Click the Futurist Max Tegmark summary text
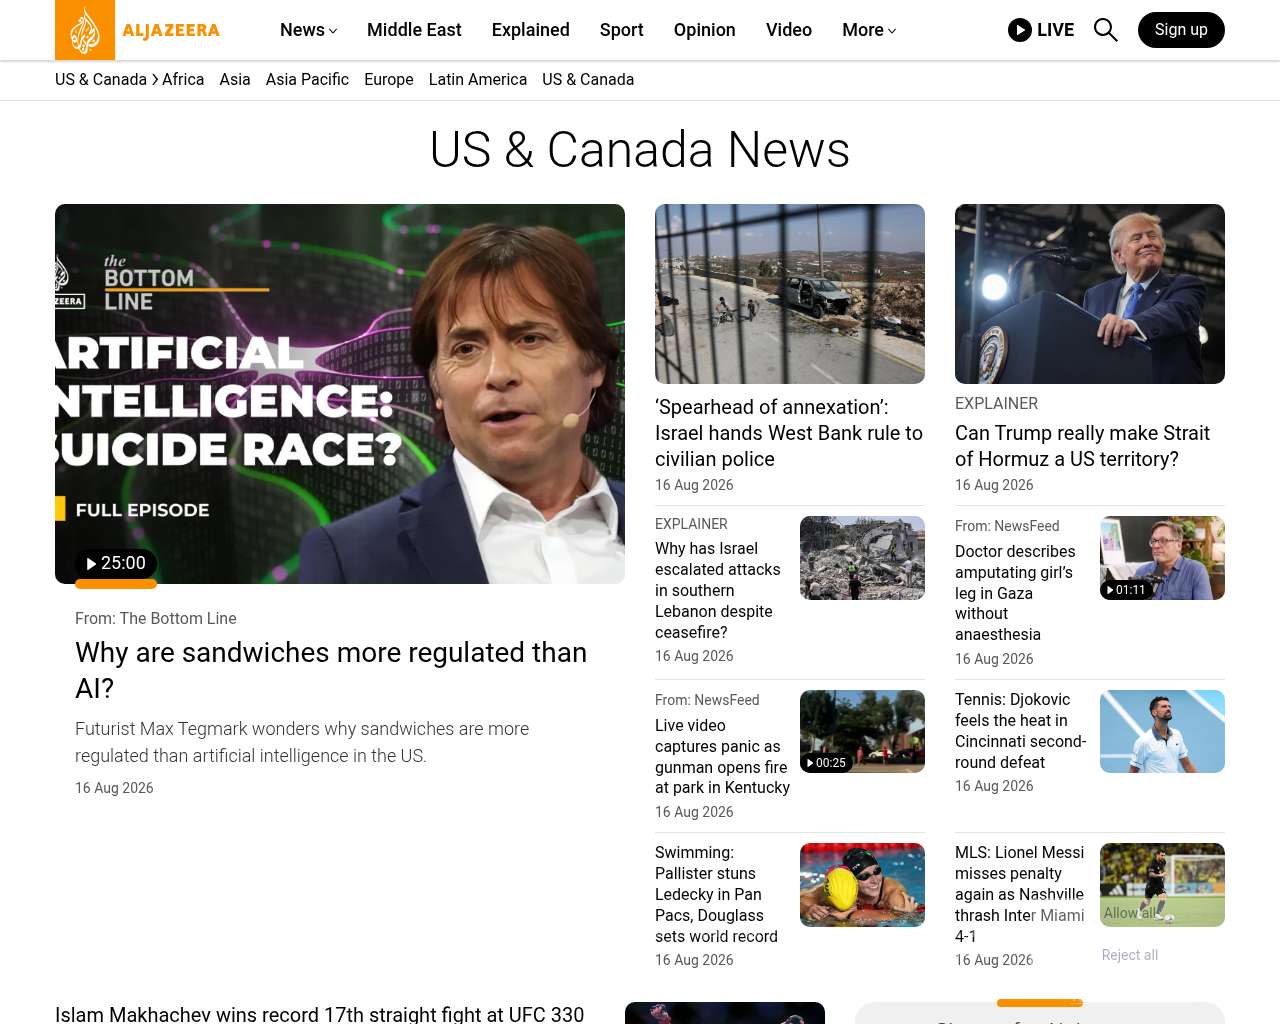Viewport: 1280px width, 1024px height. (x=302, y=743)
